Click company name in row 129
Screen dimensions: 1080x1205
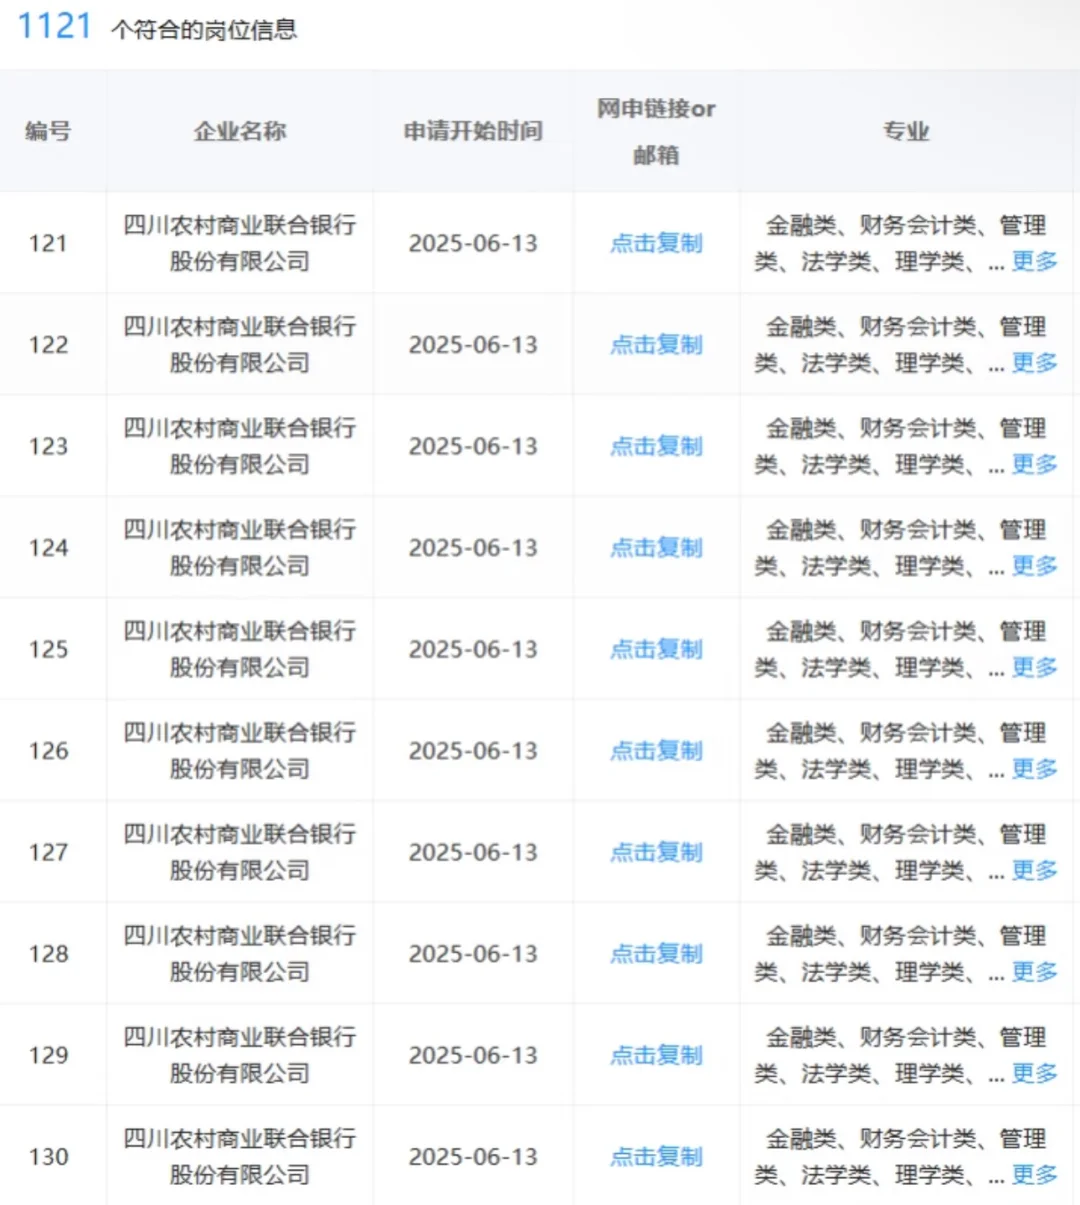tap(240, 1055)
